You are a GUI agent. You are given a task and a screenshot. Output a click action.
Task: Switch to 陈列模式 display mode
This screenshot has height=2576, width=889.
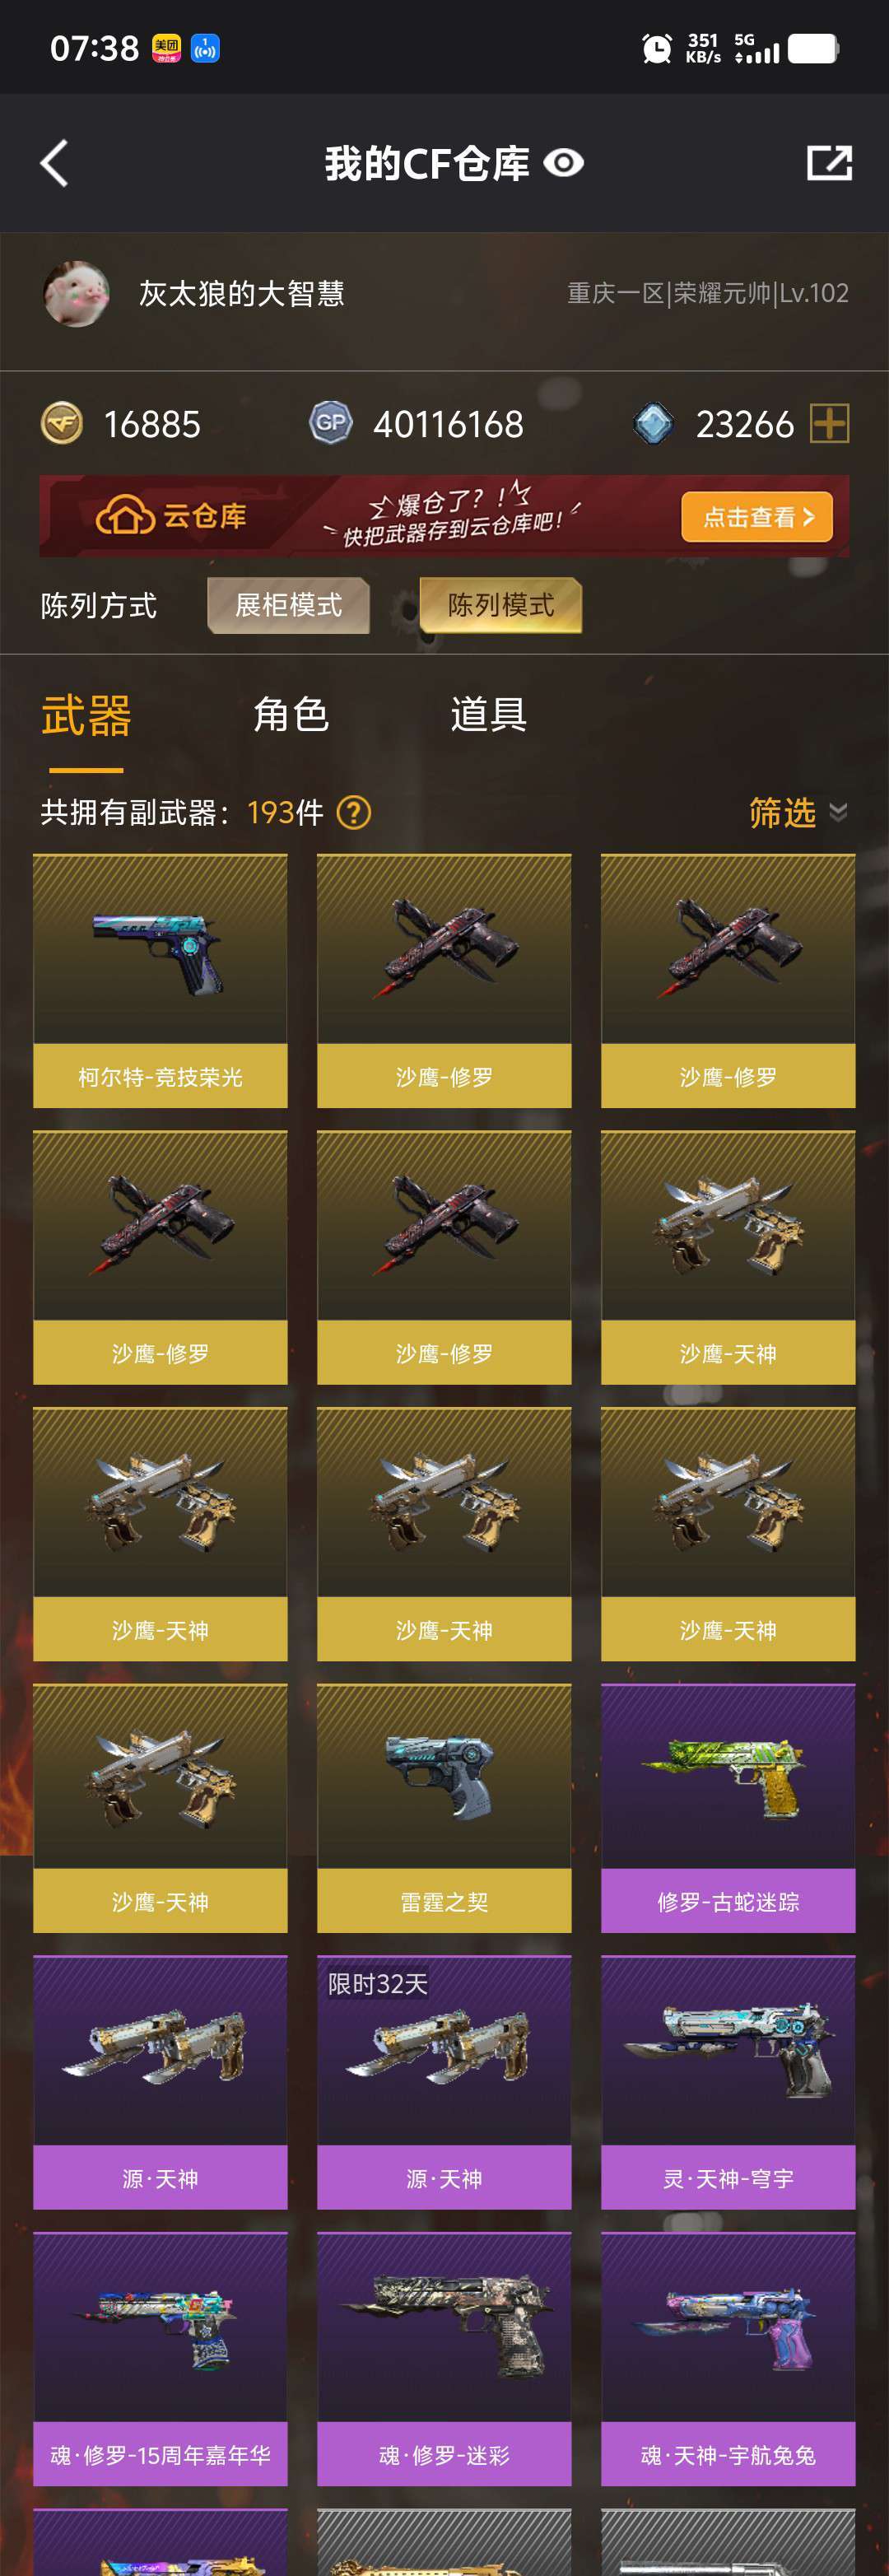(x=501, y=605)
